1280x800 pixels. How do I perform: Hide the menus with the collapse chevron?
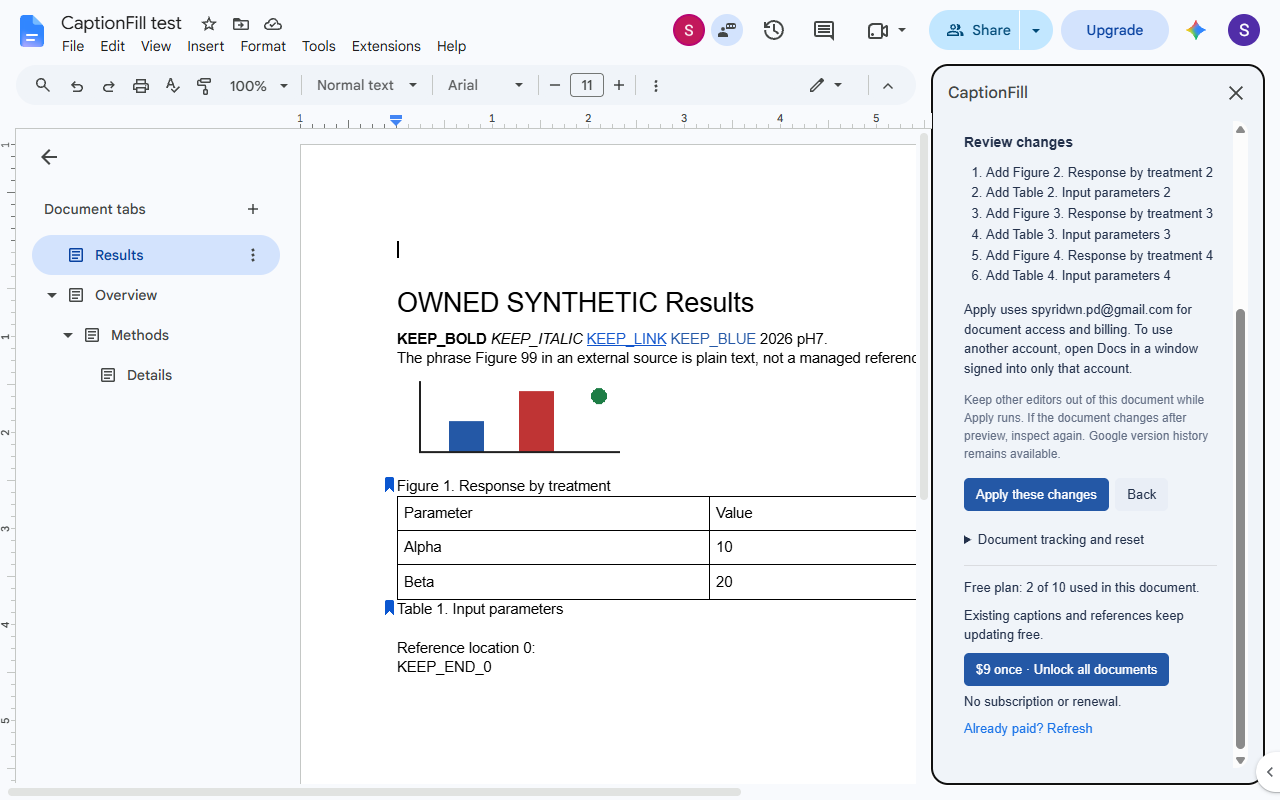888,86
